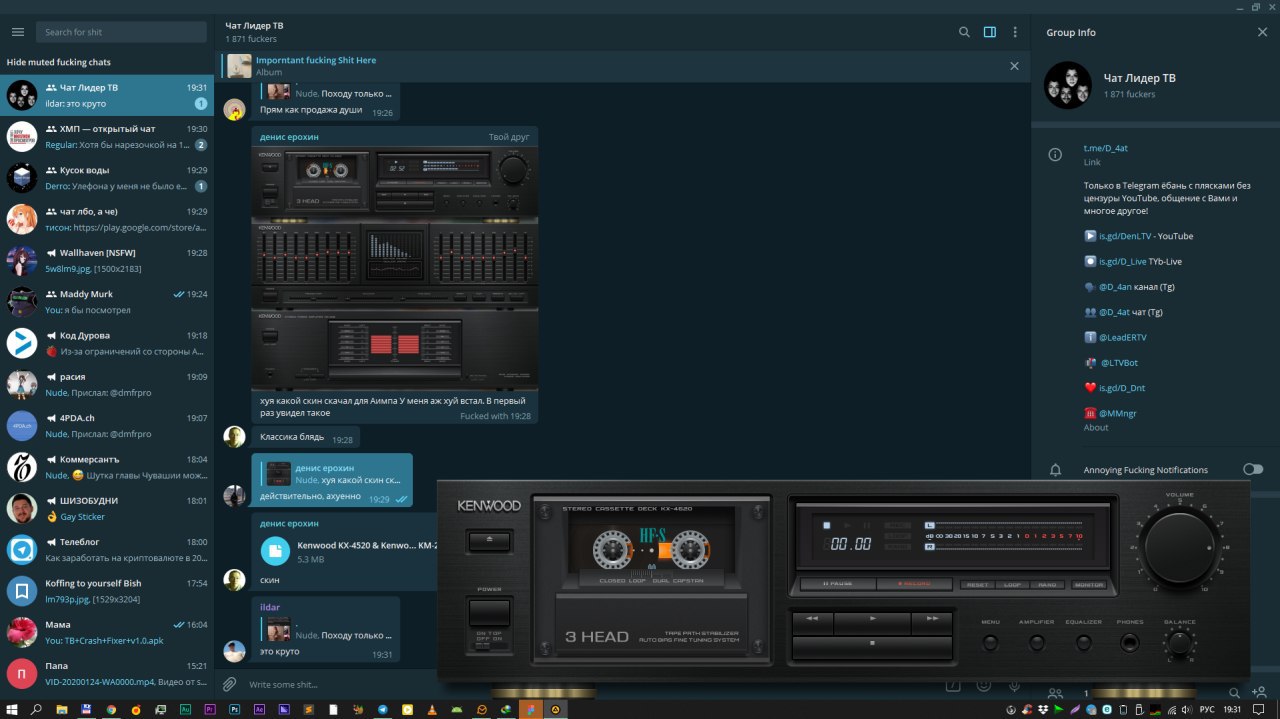Open the Kenwood stereo skin photo

pos(395,267)
